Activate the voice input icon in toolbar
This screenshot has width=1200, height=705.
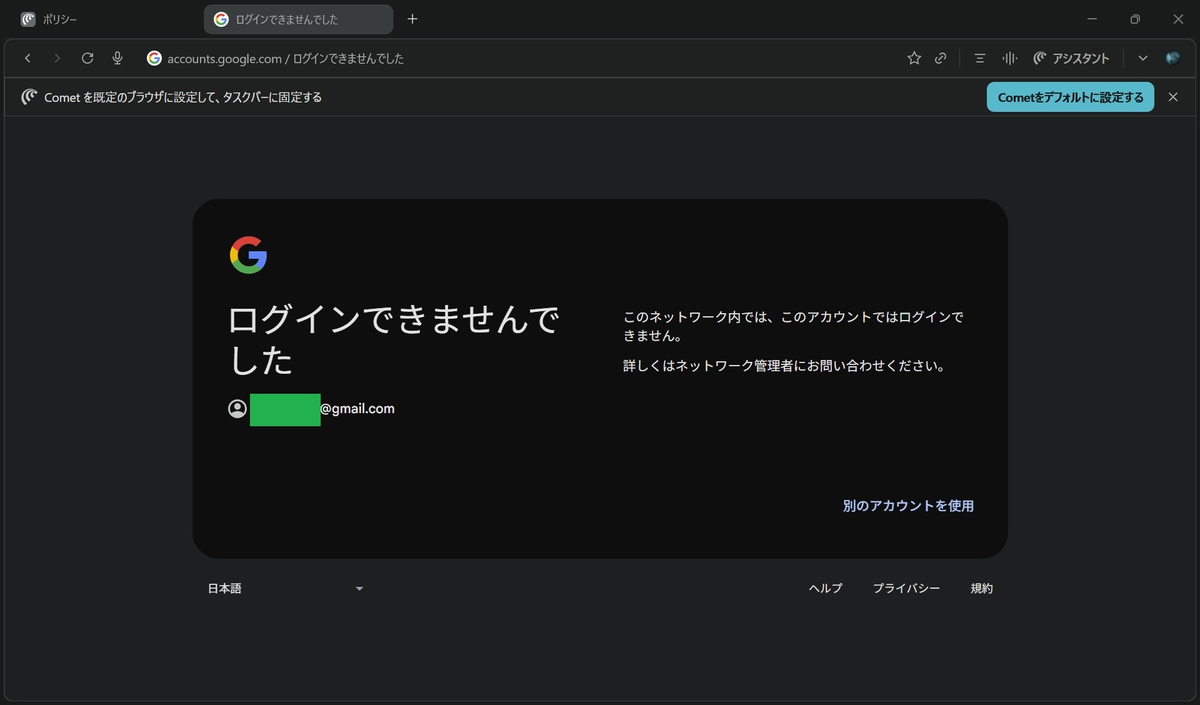click(1009, 58)
